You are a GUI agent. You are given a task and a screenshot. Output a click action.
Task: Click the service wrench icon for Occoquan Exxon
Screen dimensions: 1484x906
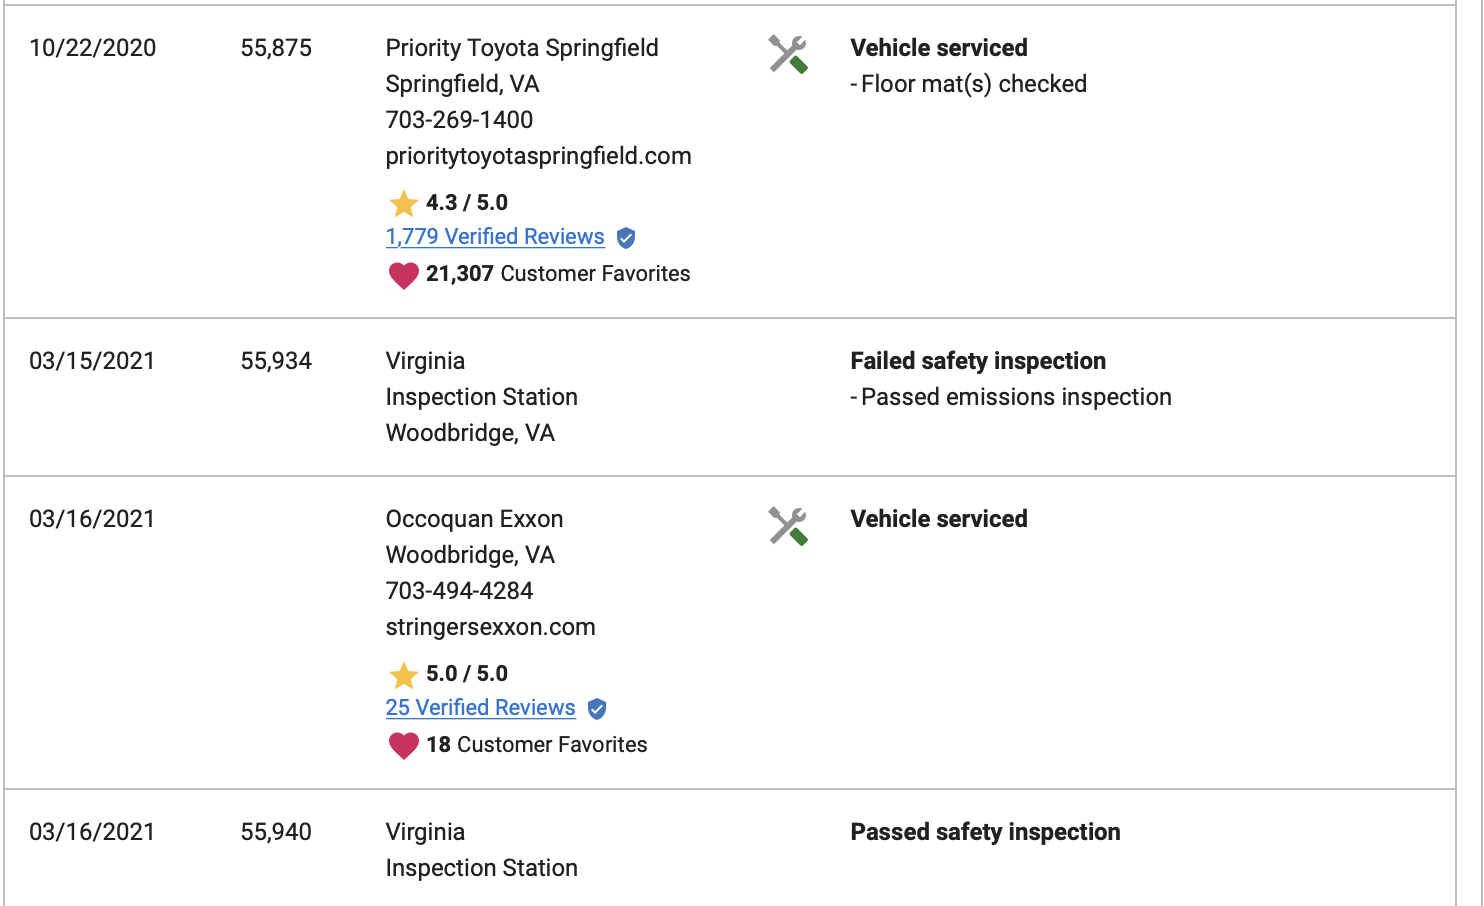(x=788, y=526)
